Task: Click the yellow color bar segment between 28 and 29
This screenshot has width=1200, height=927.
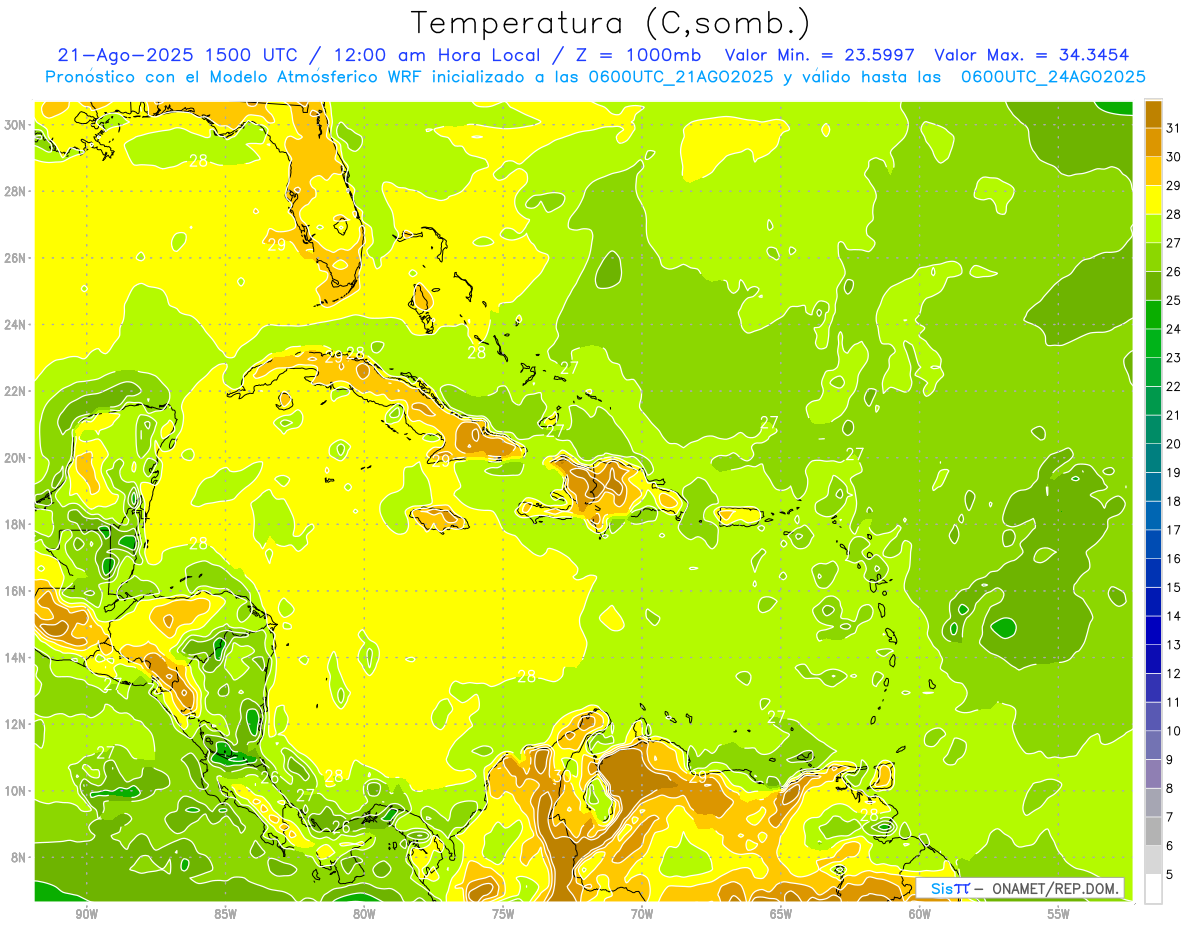Action: (1153, 200)
